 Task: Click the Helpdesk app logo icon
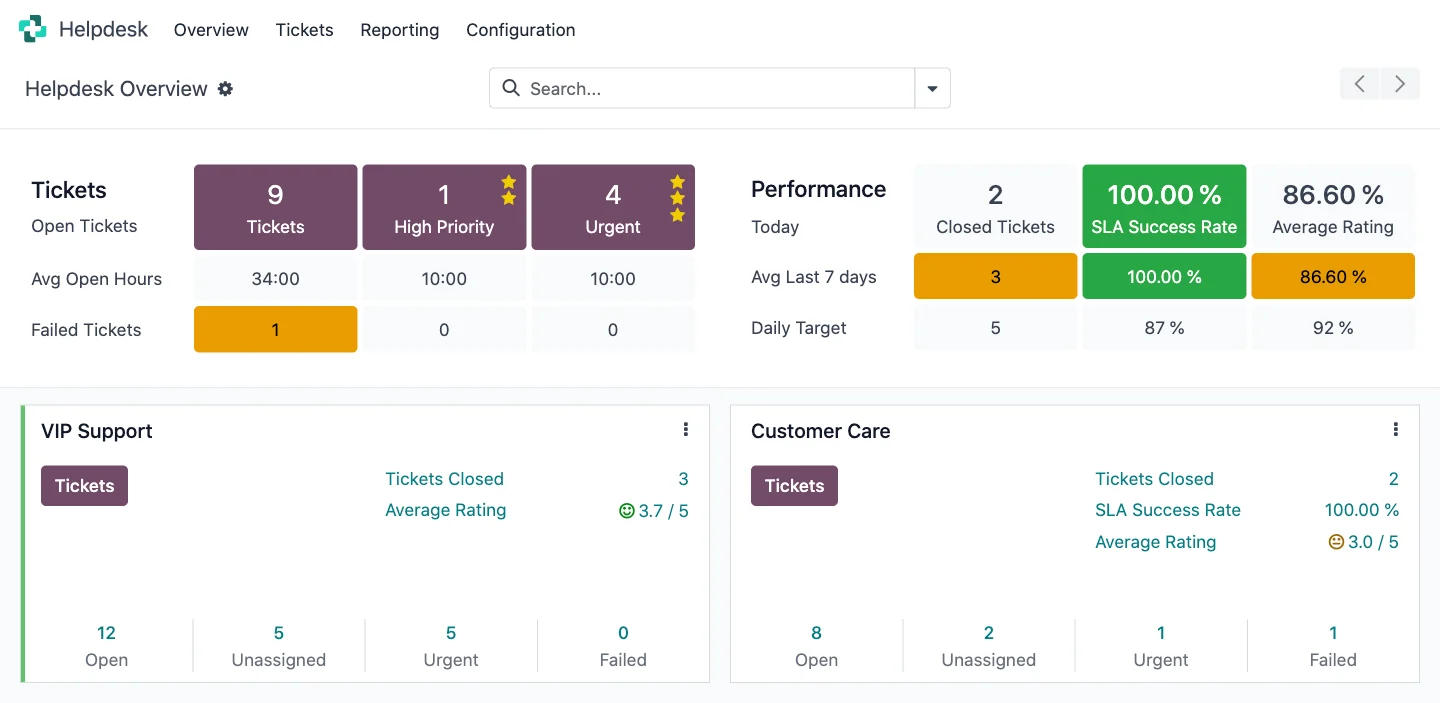(x=33, y=29)
